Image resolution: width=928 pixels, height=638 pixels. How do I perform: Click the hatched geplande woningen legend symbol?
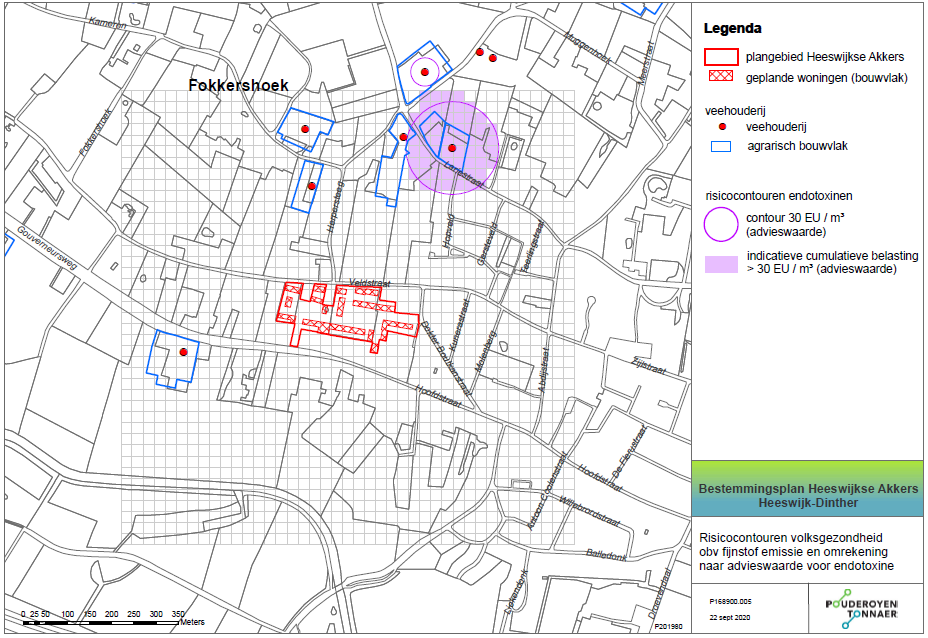point(720,76)
